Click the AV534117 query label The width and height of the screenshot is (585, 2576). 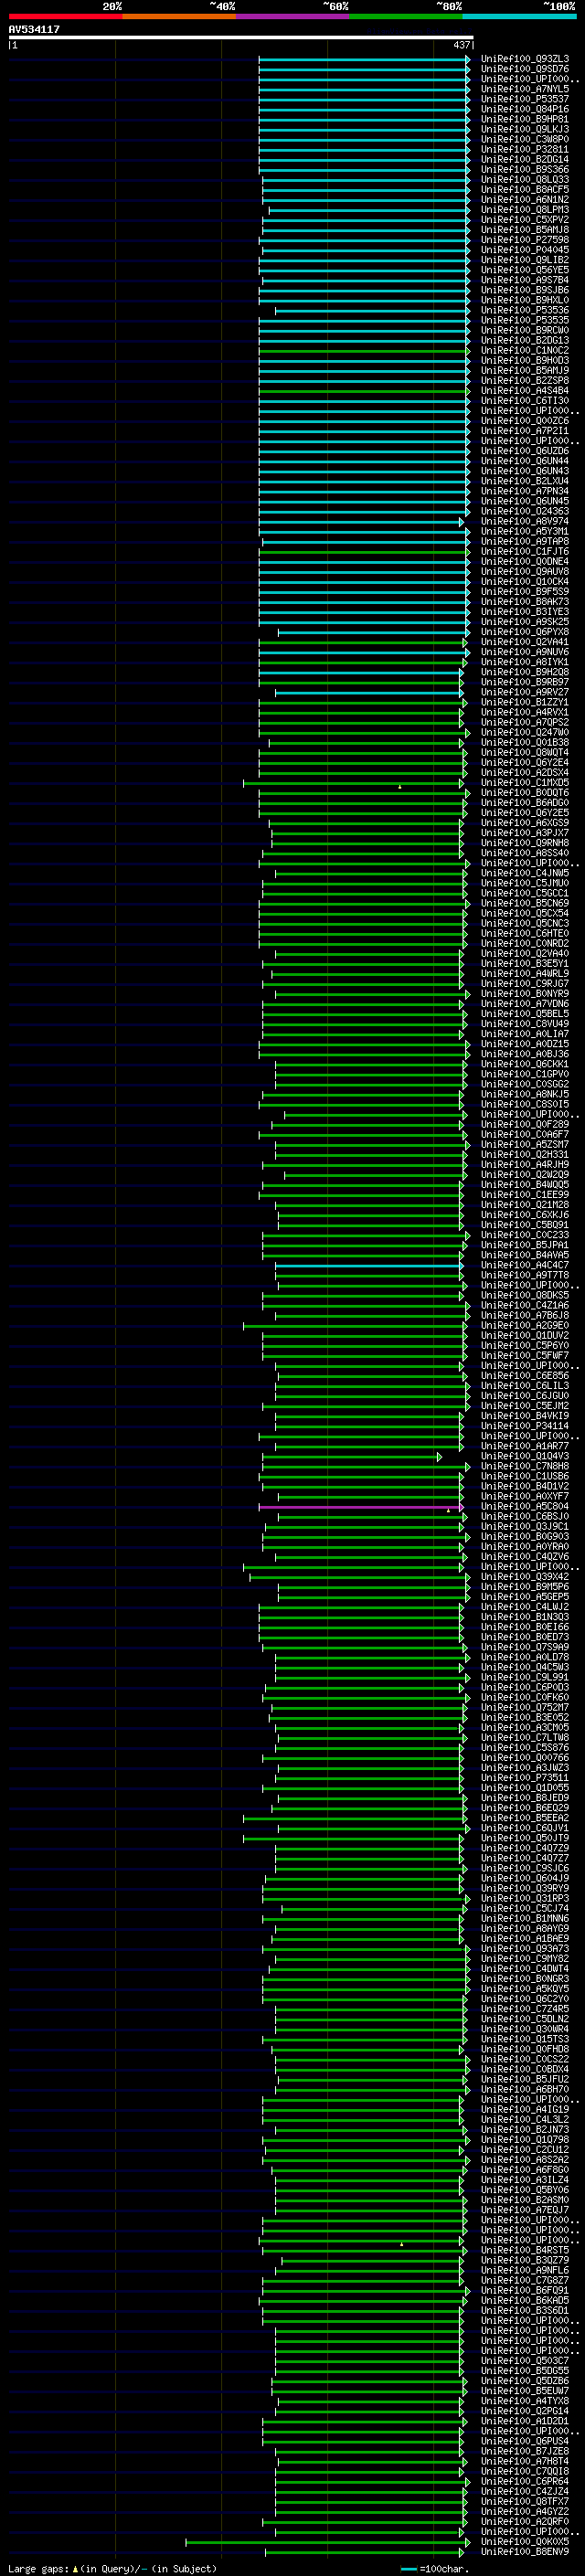point(34,30)
